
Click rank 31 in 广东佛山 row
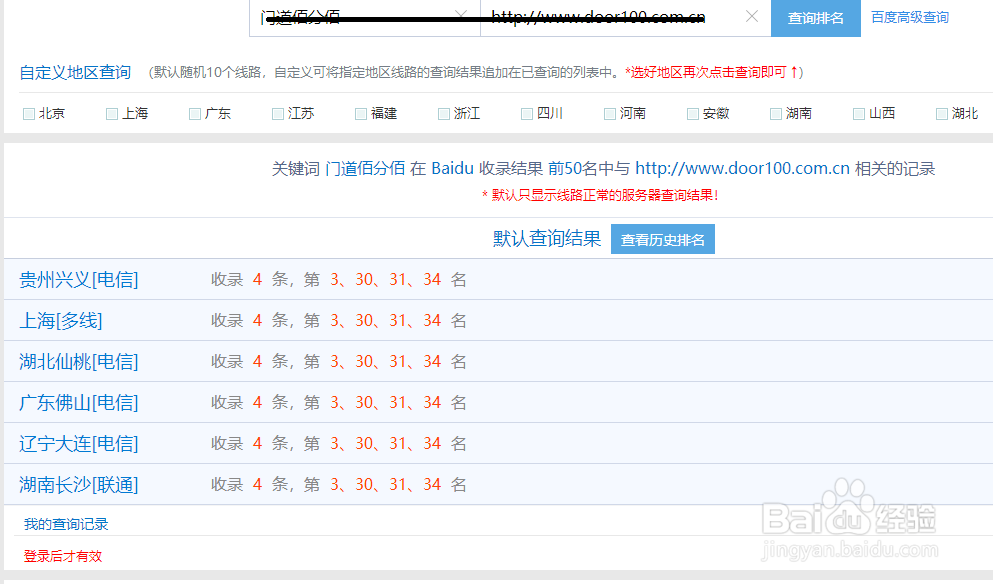coord(398,402)
